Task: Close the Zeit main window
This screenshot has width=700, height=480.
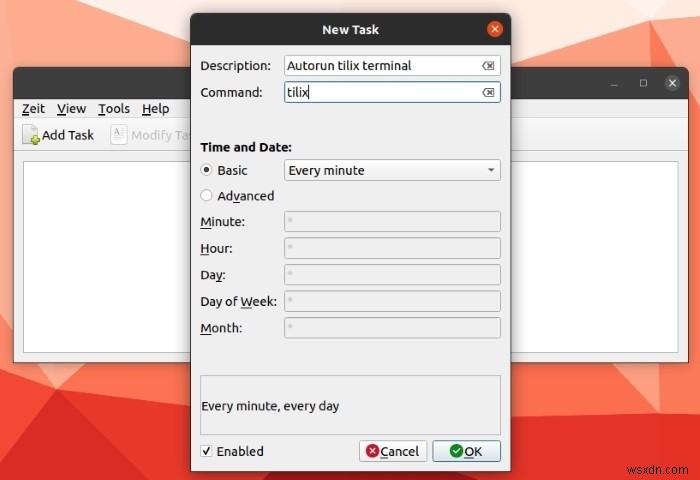Action: click(x=672, y=83)
